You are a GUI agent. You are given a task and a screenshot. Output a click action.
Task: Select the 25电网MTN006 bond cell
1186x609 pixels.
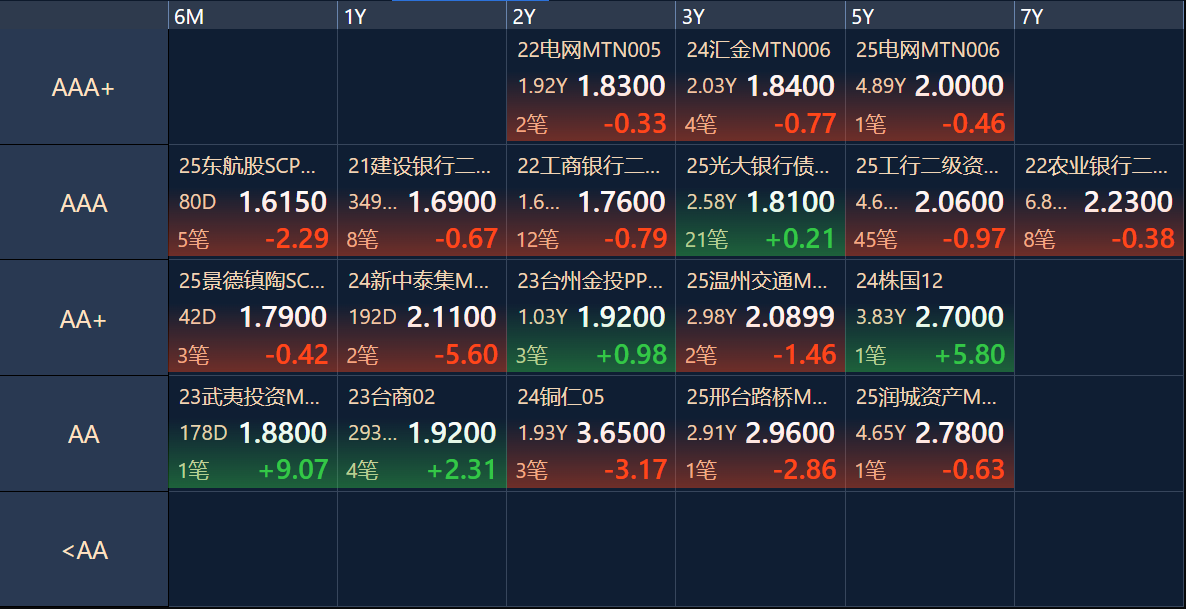929,87
